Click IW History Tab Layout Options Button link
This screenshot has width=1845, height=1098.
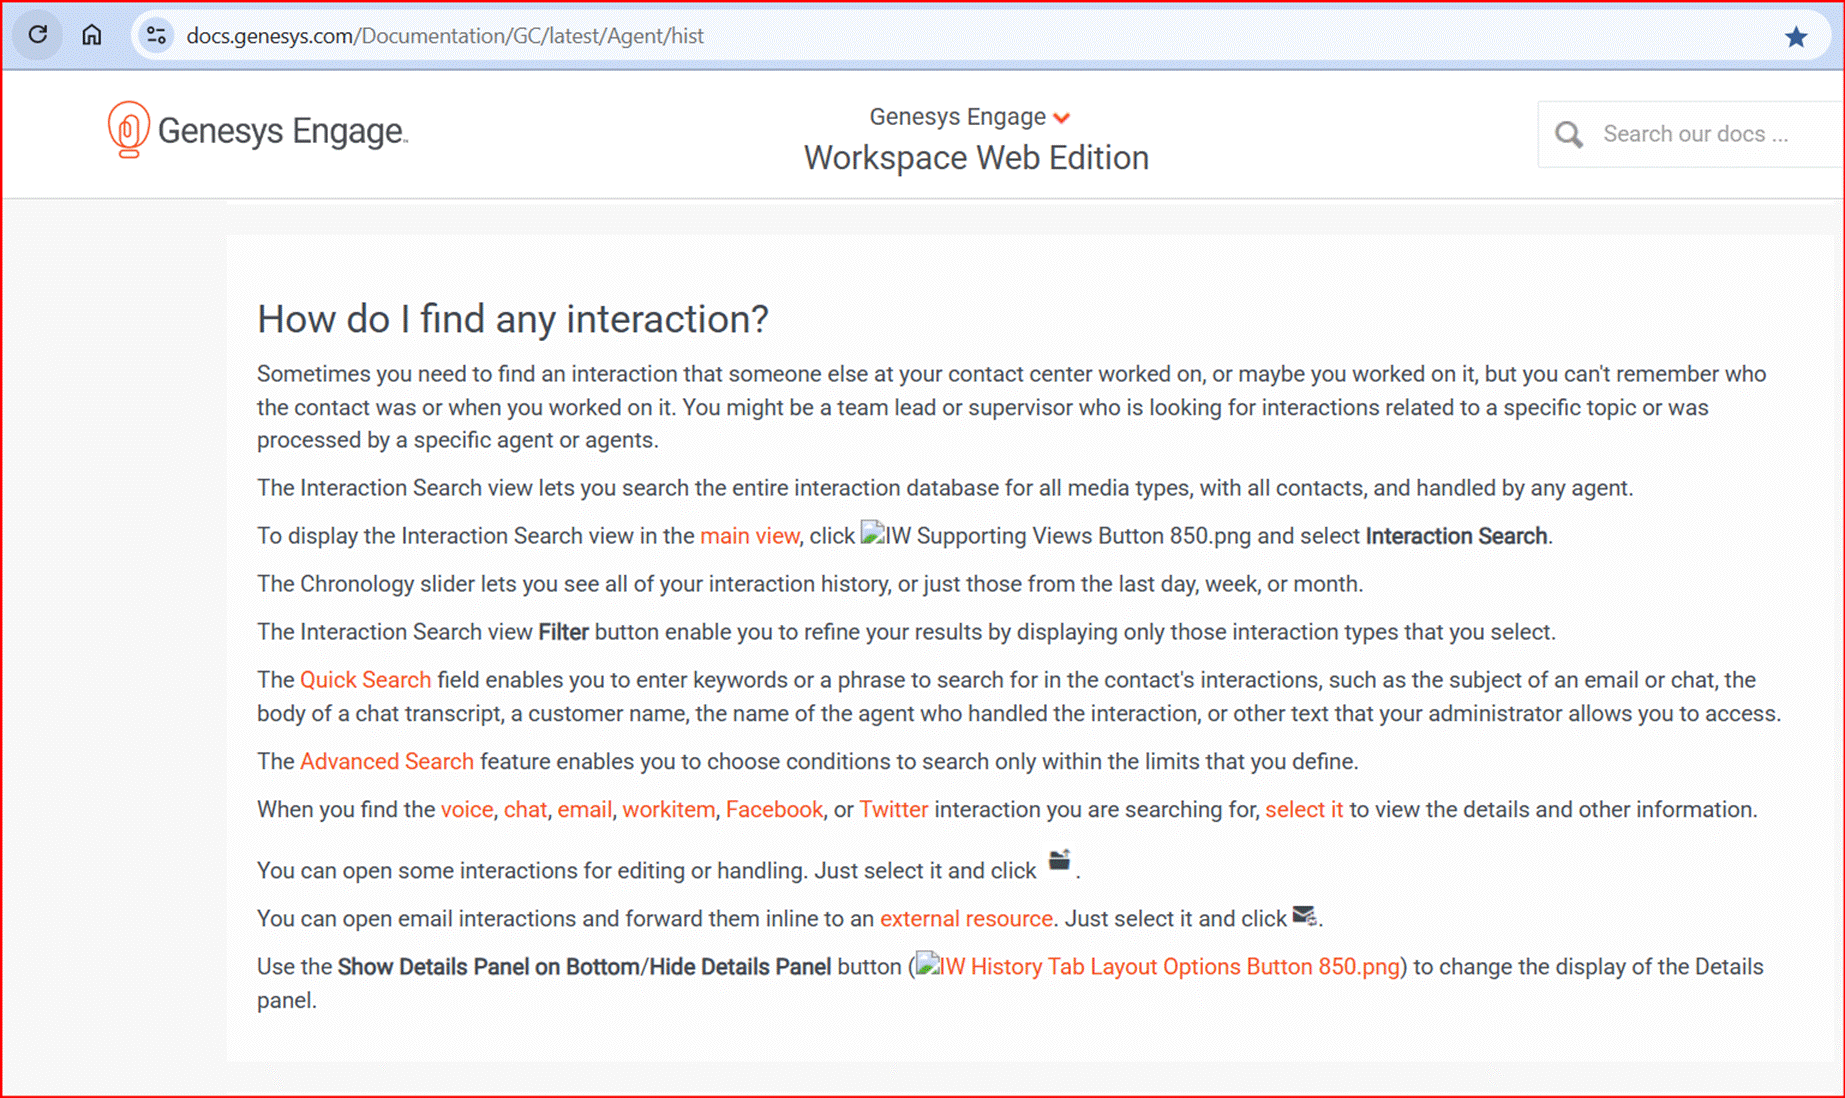pyautogui.click(x=1158, y=967)
